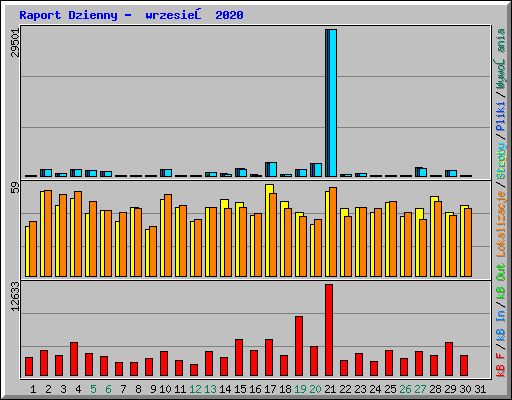Viewport: 512px width, 400px height.
Task: Click x-axis day label 12
Action: [x=195, y=389]
